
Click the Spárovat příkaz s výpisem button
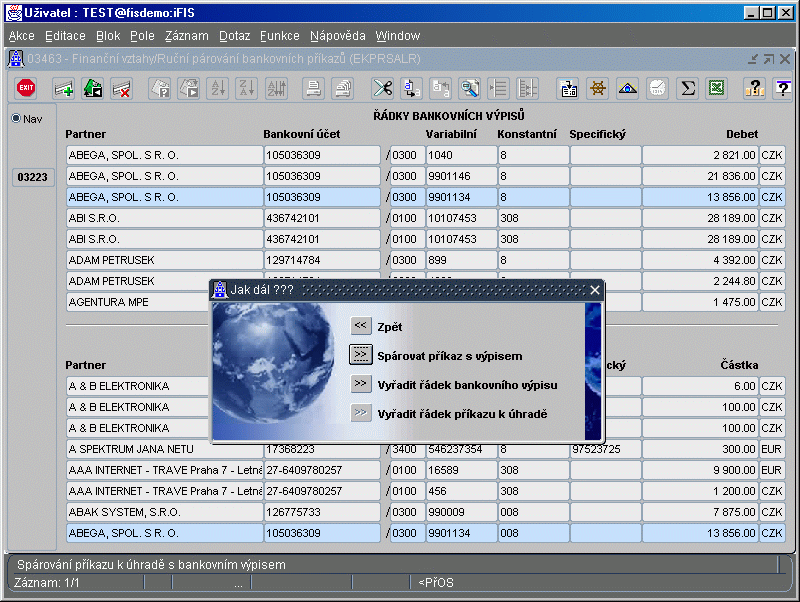click(x=361, y=355)
